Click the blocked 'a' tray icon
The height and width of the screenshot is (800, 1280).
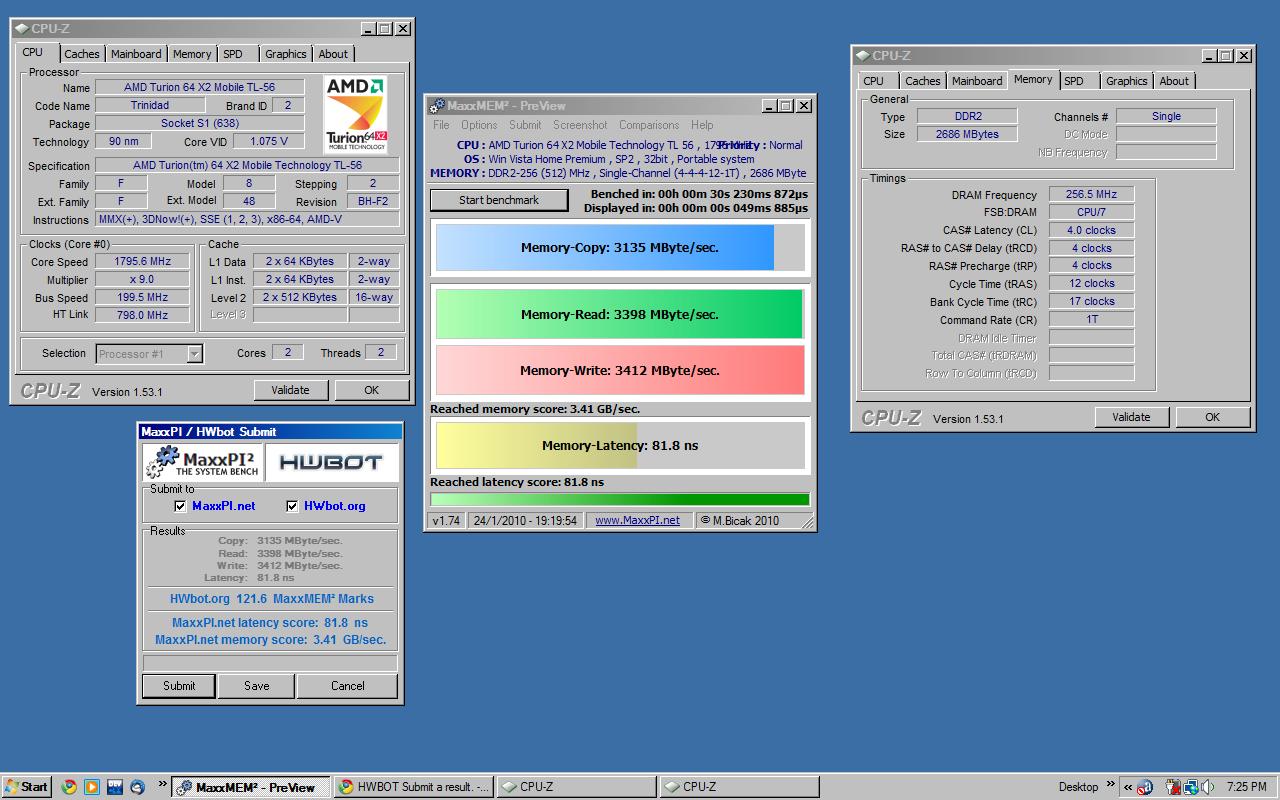click(x=1146, y=787)
